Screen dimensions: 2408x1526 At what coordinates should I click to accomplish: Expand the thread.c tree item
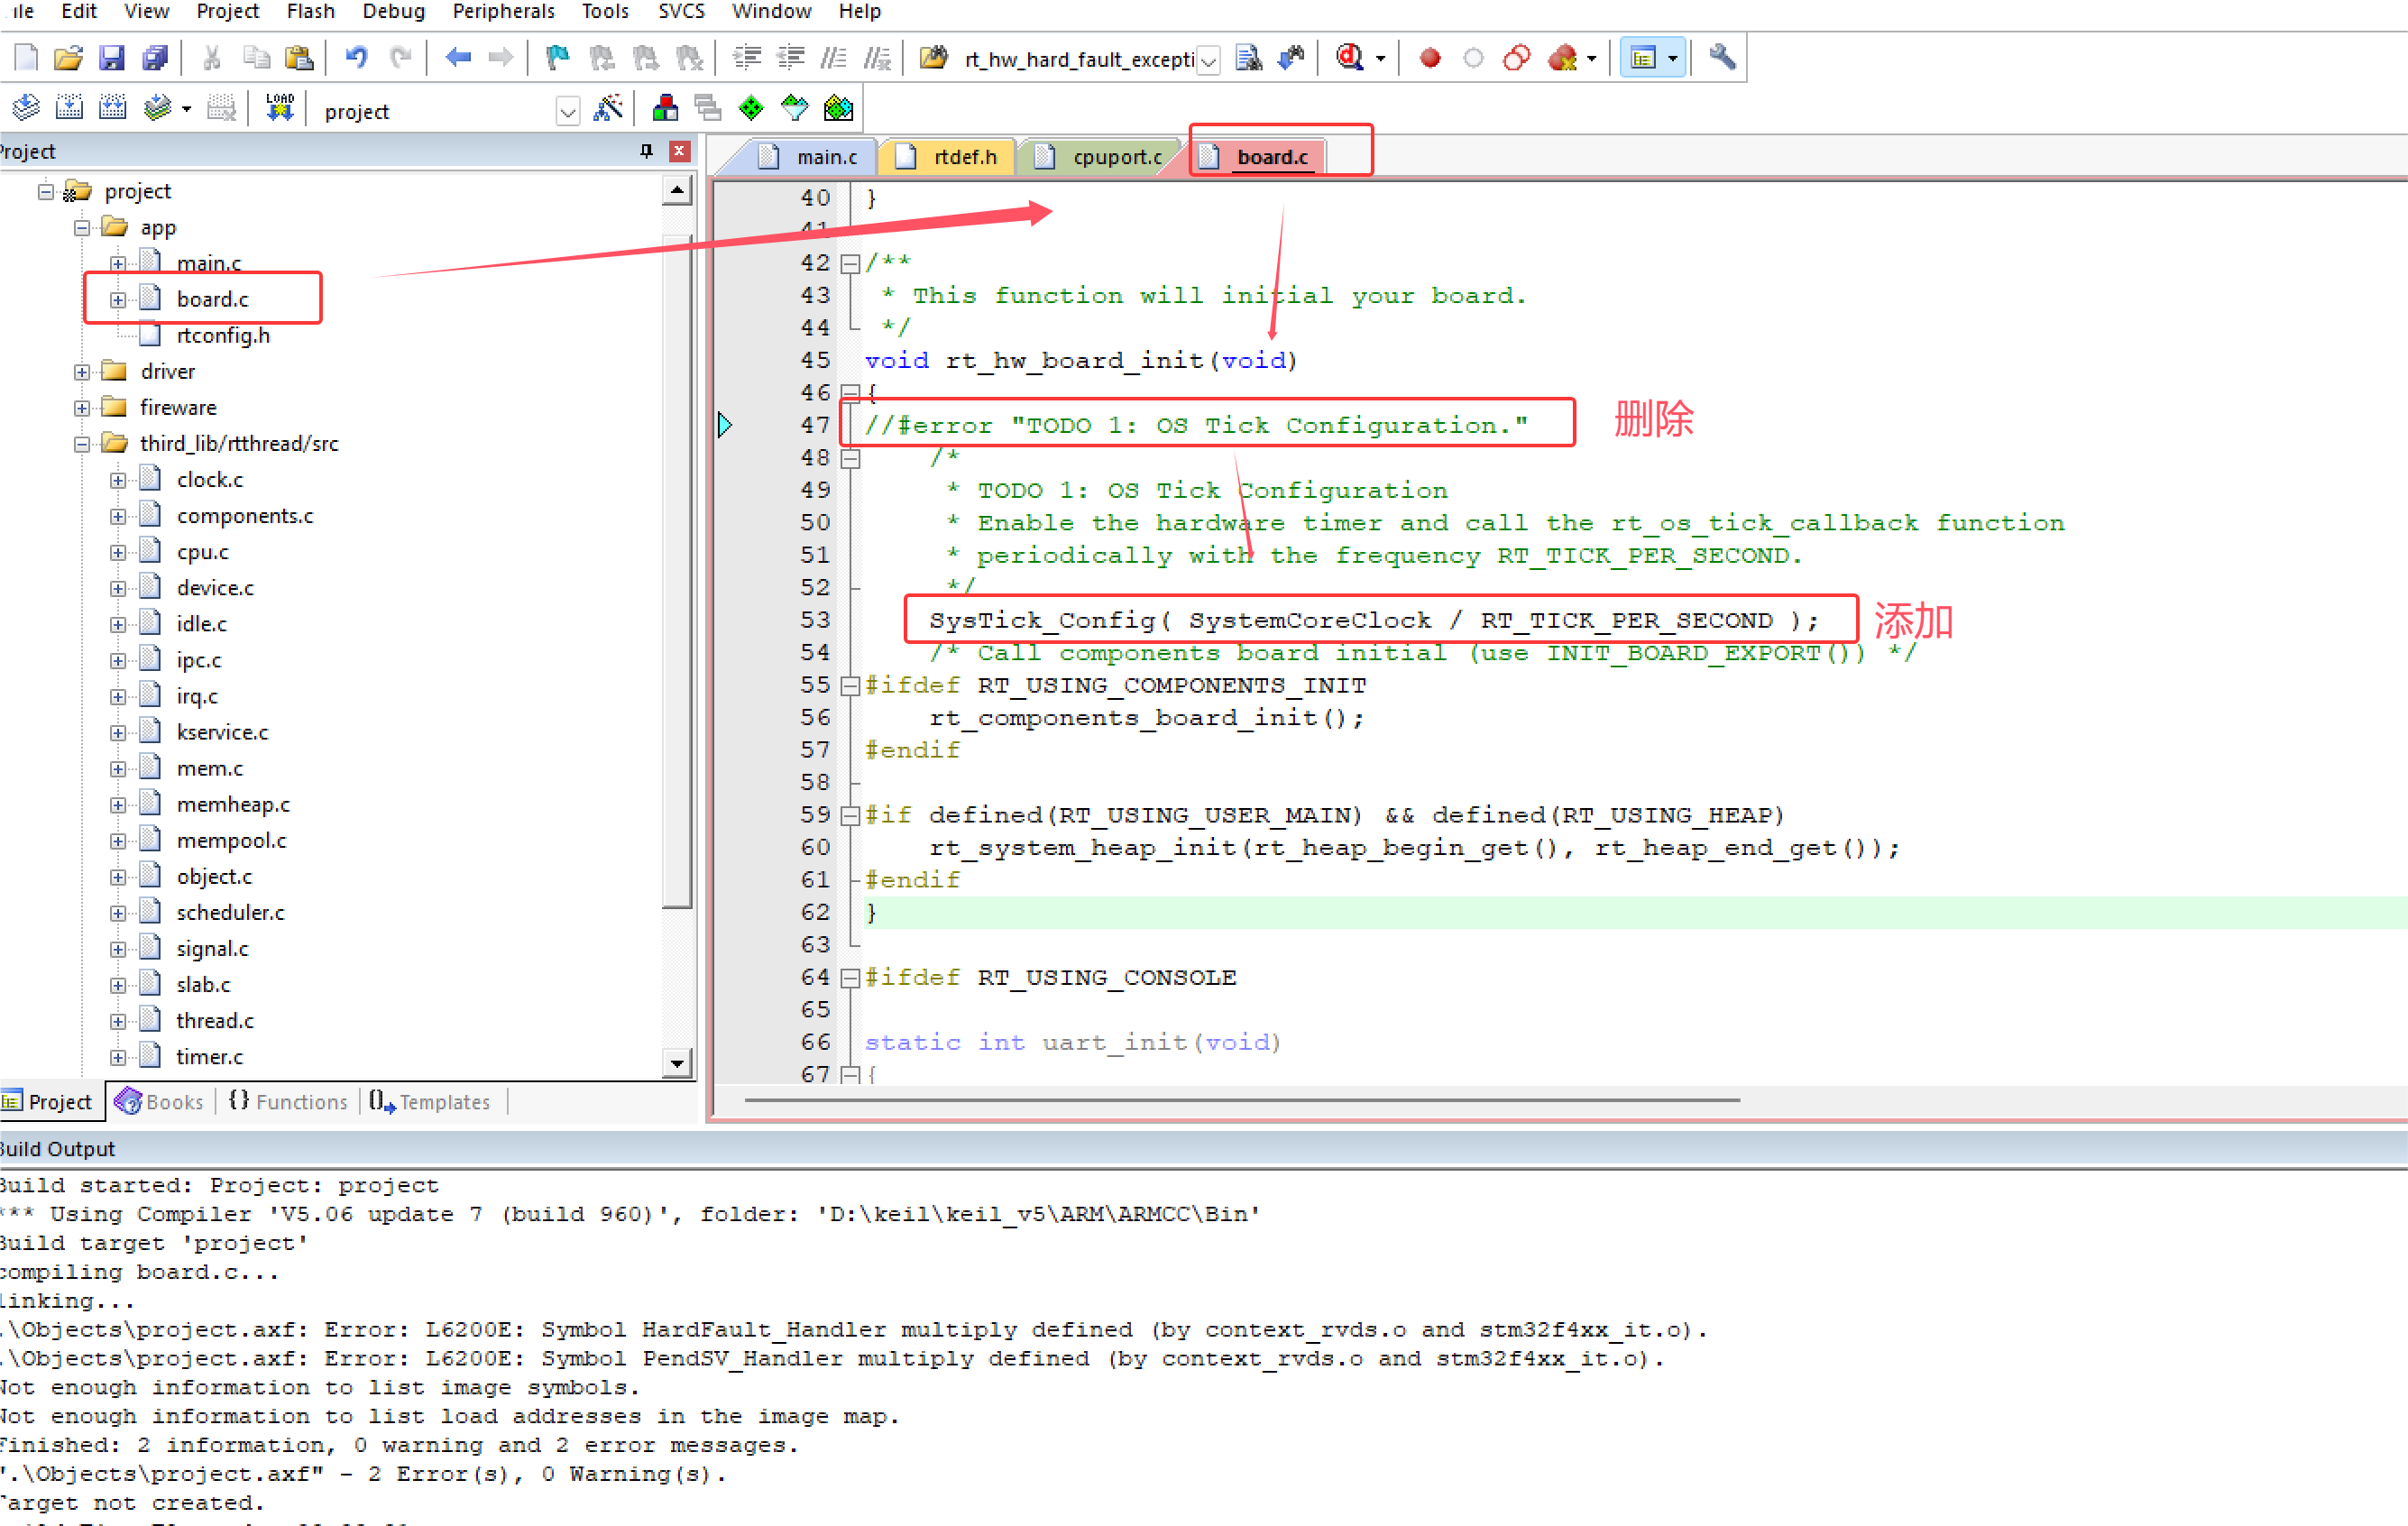[117, 1020]
